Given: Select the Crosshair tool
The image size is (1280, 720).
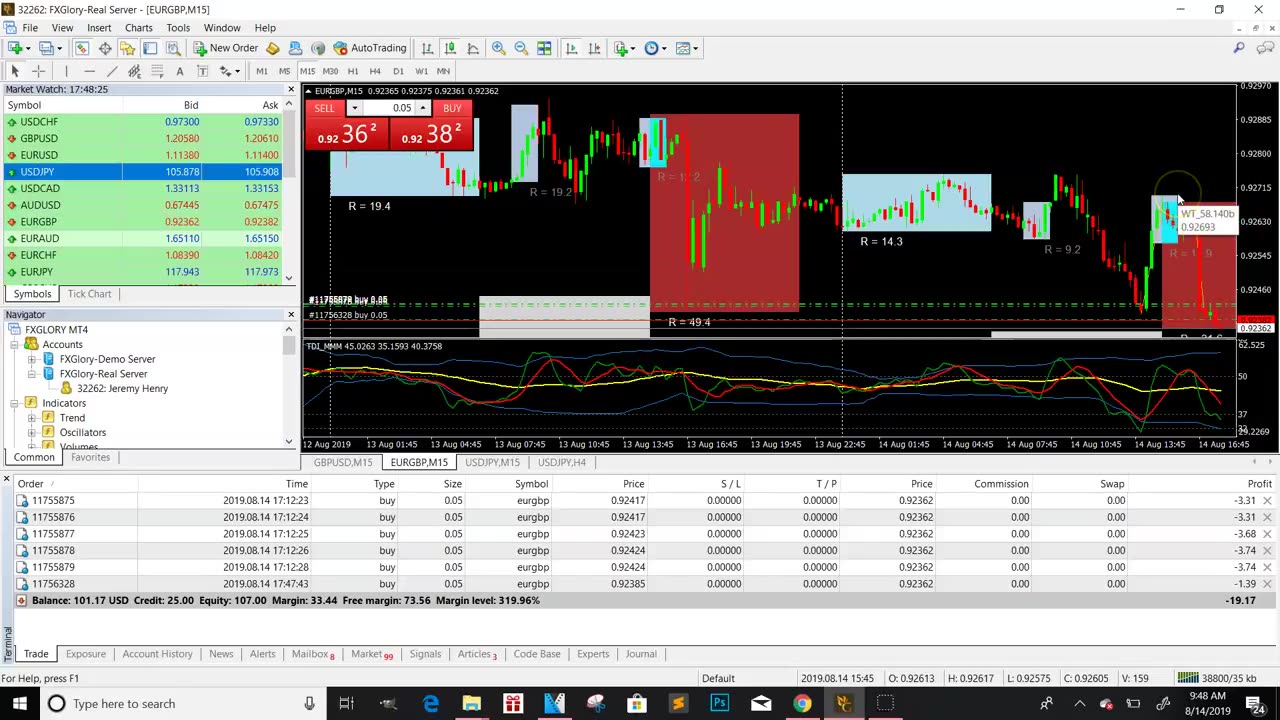Looking at the screenshot, I should (38, 71).
